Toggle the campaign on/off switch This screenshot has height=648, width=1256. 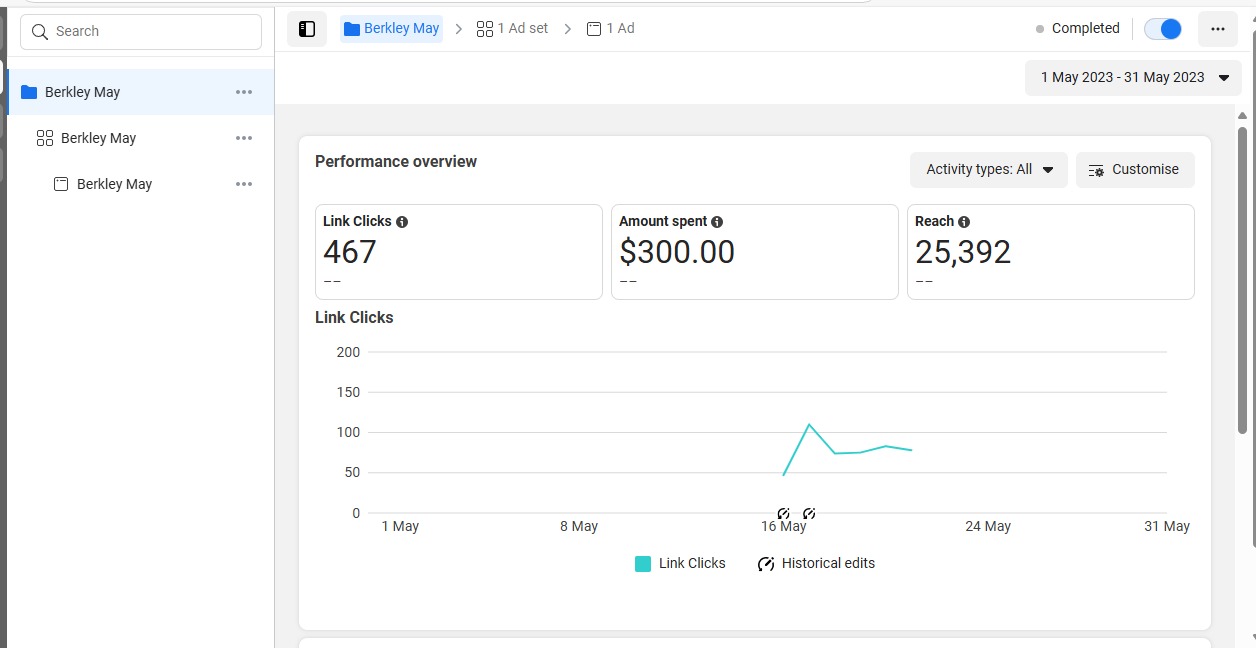pyautogui.click(x=1163, y=29)
